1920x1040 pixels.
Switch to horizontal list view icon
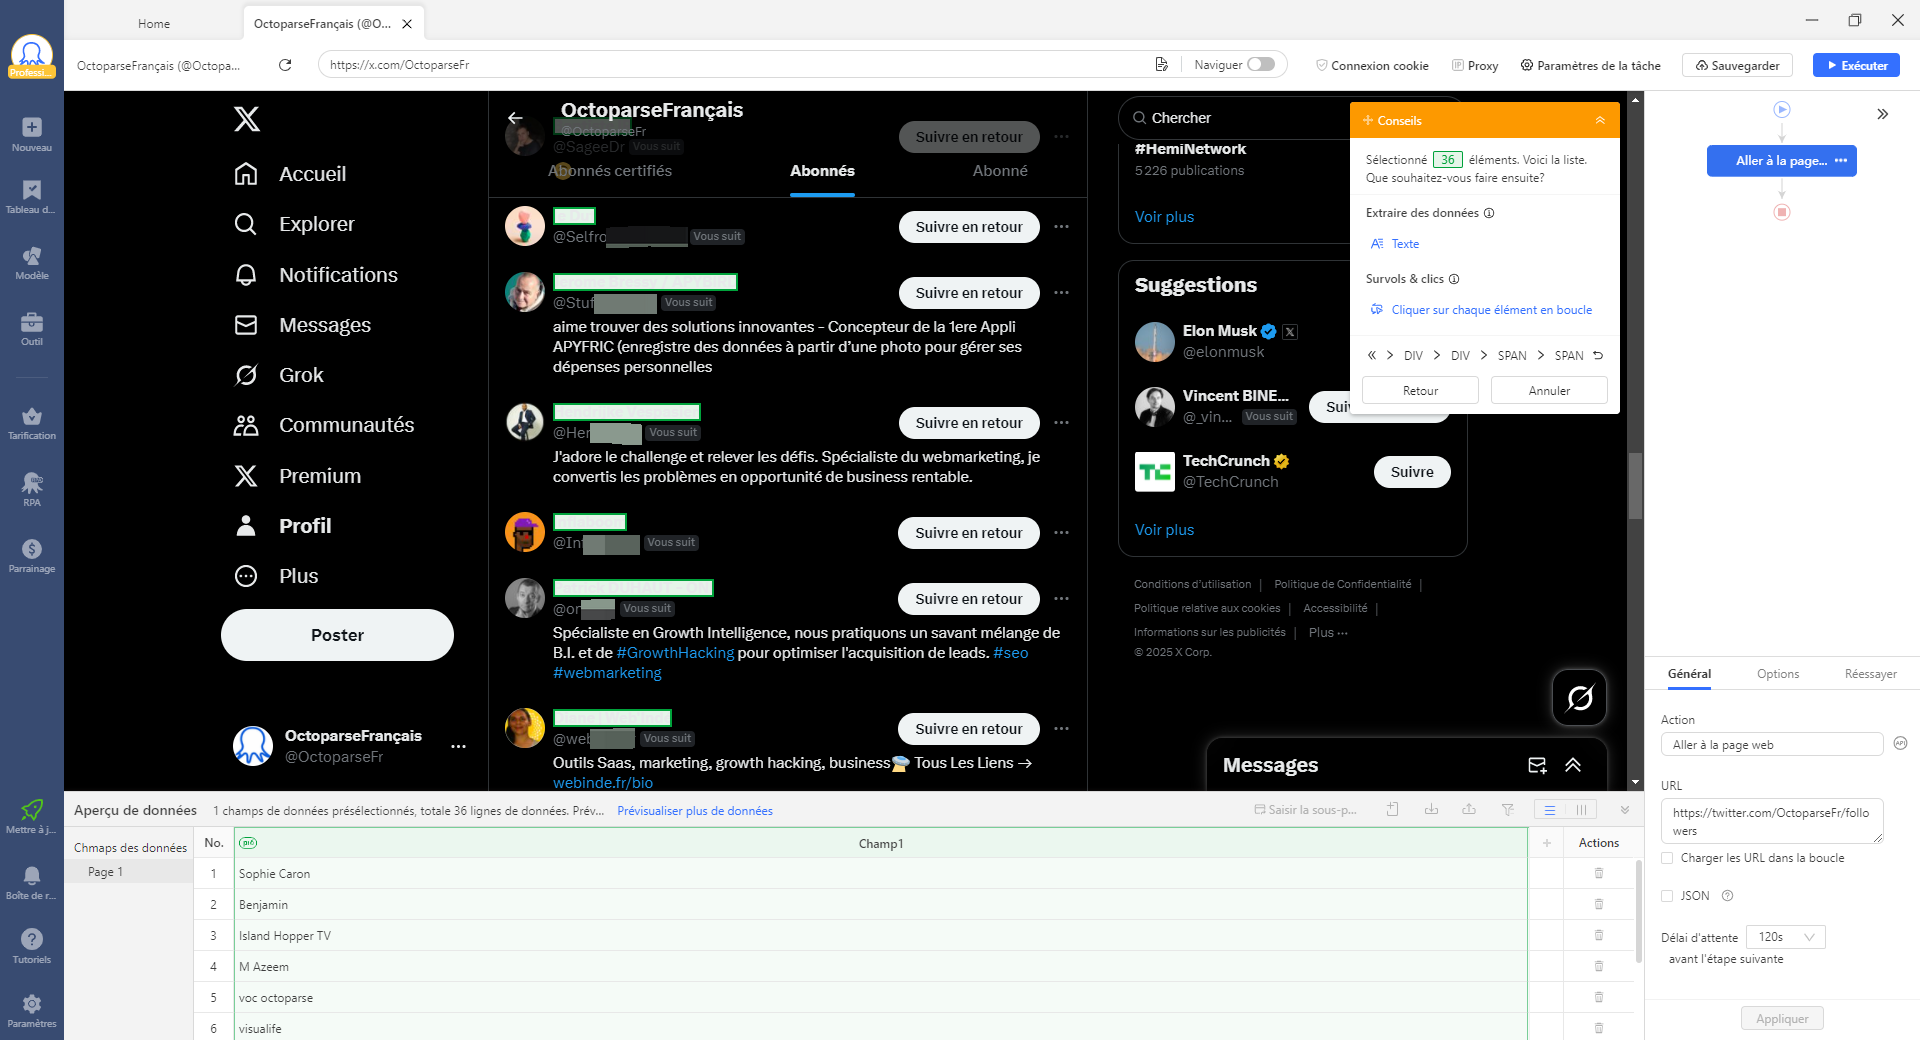coord(1550,810)
